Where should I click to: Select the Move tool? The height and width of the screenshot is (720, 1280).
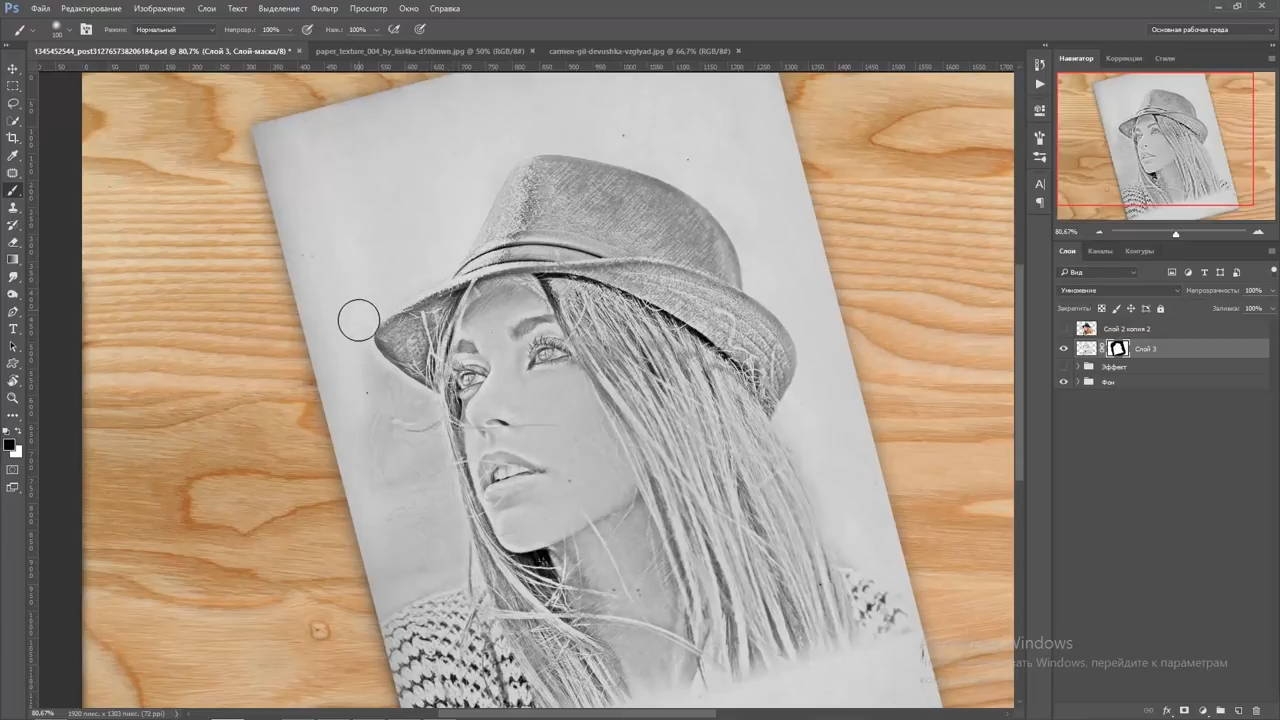pos(13,69)
